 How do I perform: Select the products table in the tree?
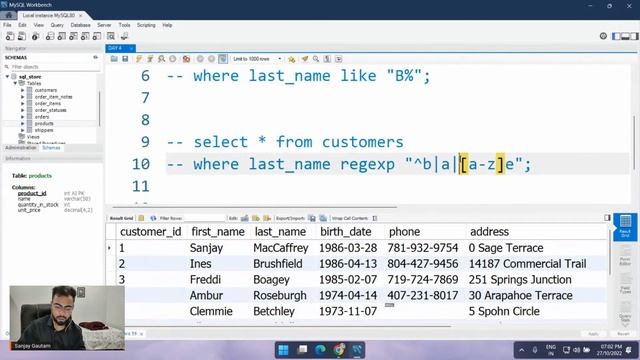coord(44,123)
